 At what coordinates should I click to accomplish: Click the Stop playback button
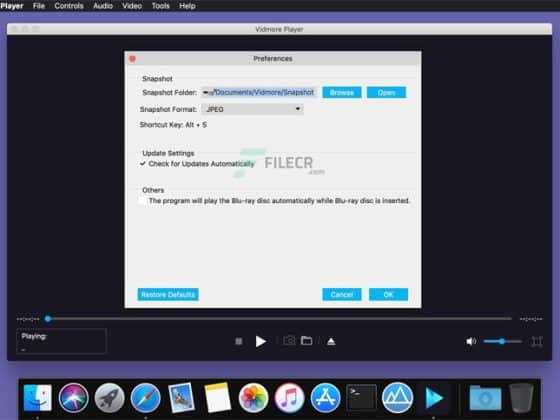(x=239, y=341)
